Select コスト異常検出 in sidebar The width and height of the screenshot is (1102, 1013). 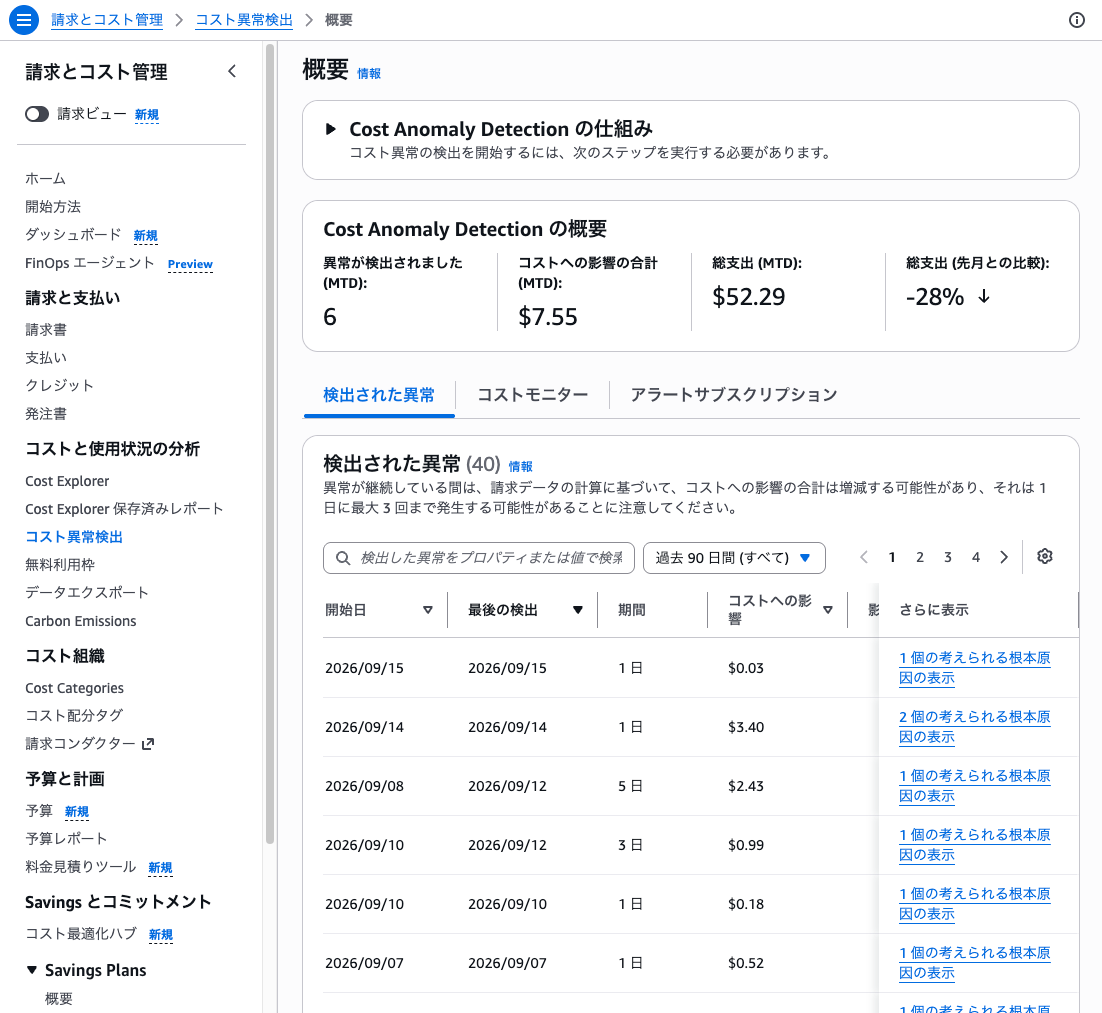click(x=74, y=537)
